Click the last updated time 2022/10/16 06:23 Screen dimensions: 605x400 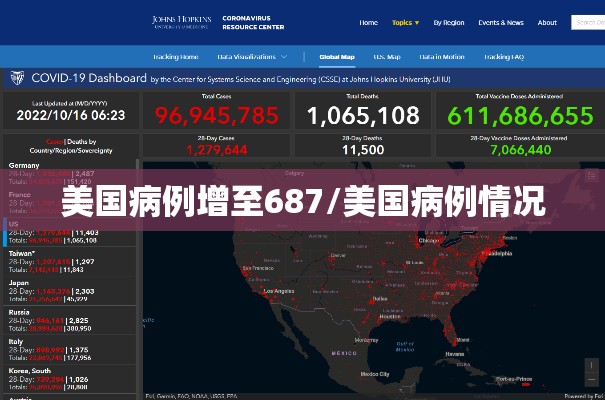pos(71,115)
